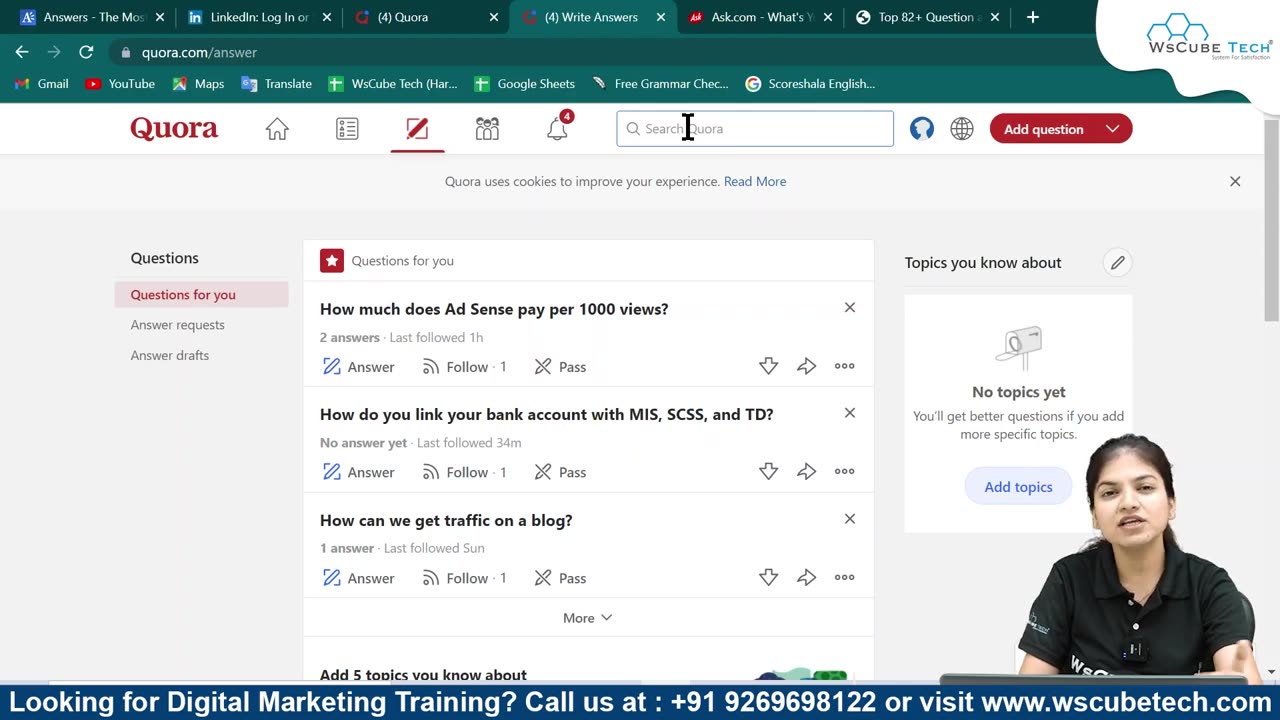Viewport: 1280px width, 720px height.
Task: Downvote the bank account MIS question
Action: [768, 471]
